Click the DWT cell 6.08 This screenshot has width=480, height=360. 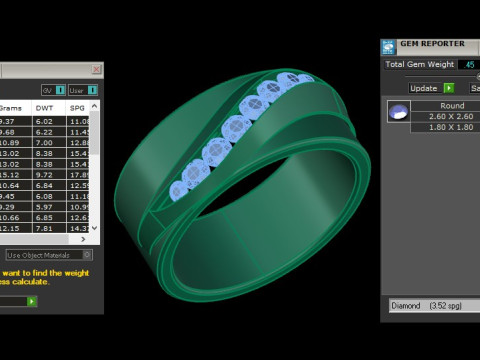49,196
